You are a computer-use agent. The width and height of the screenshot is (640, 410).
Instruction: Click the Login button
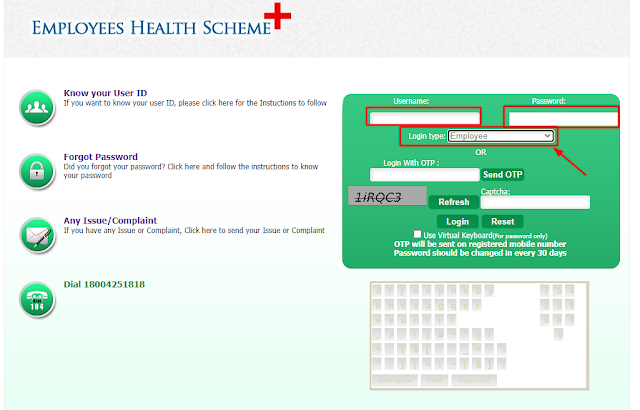[458, 222]
